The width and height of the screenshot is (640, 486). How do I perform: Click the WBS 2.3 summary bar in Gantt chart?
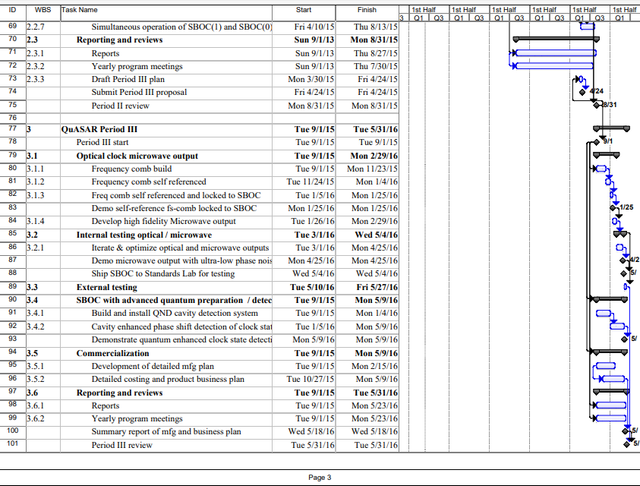pos(556,39)
